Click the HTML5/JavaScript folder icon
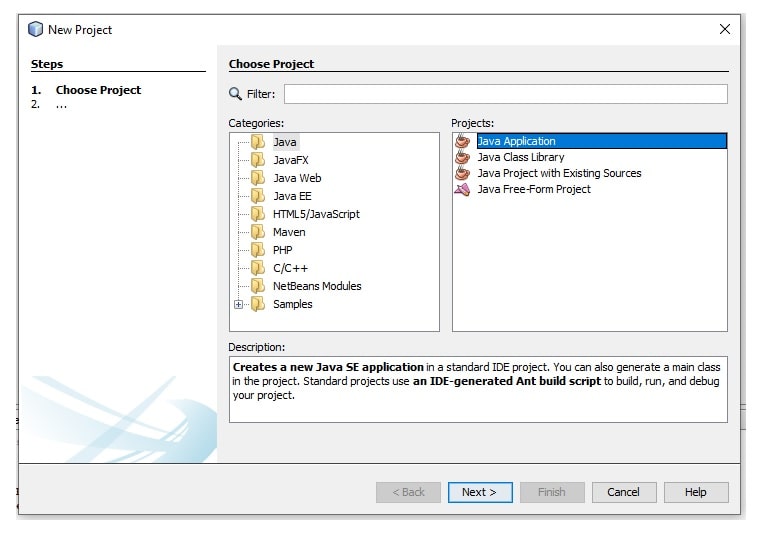 258,214
